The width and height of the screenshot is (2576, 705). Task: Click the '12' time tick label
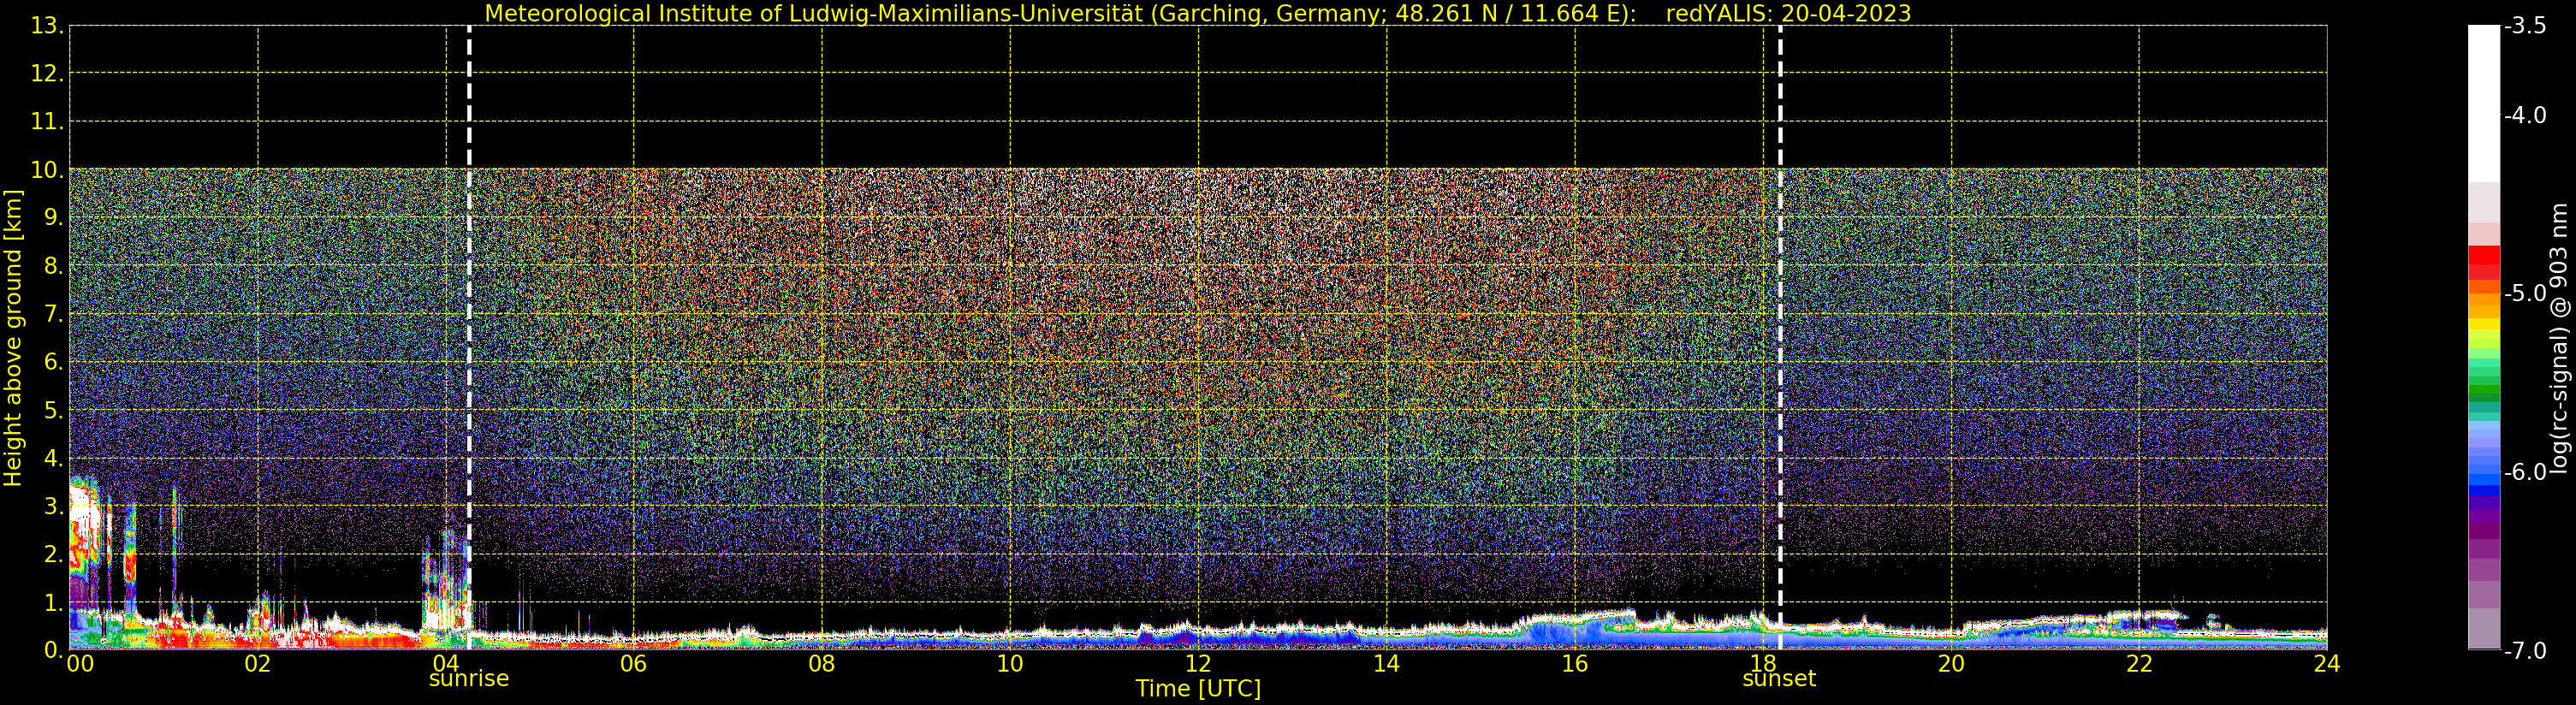pyautogui.click(x=1198, y=664)
